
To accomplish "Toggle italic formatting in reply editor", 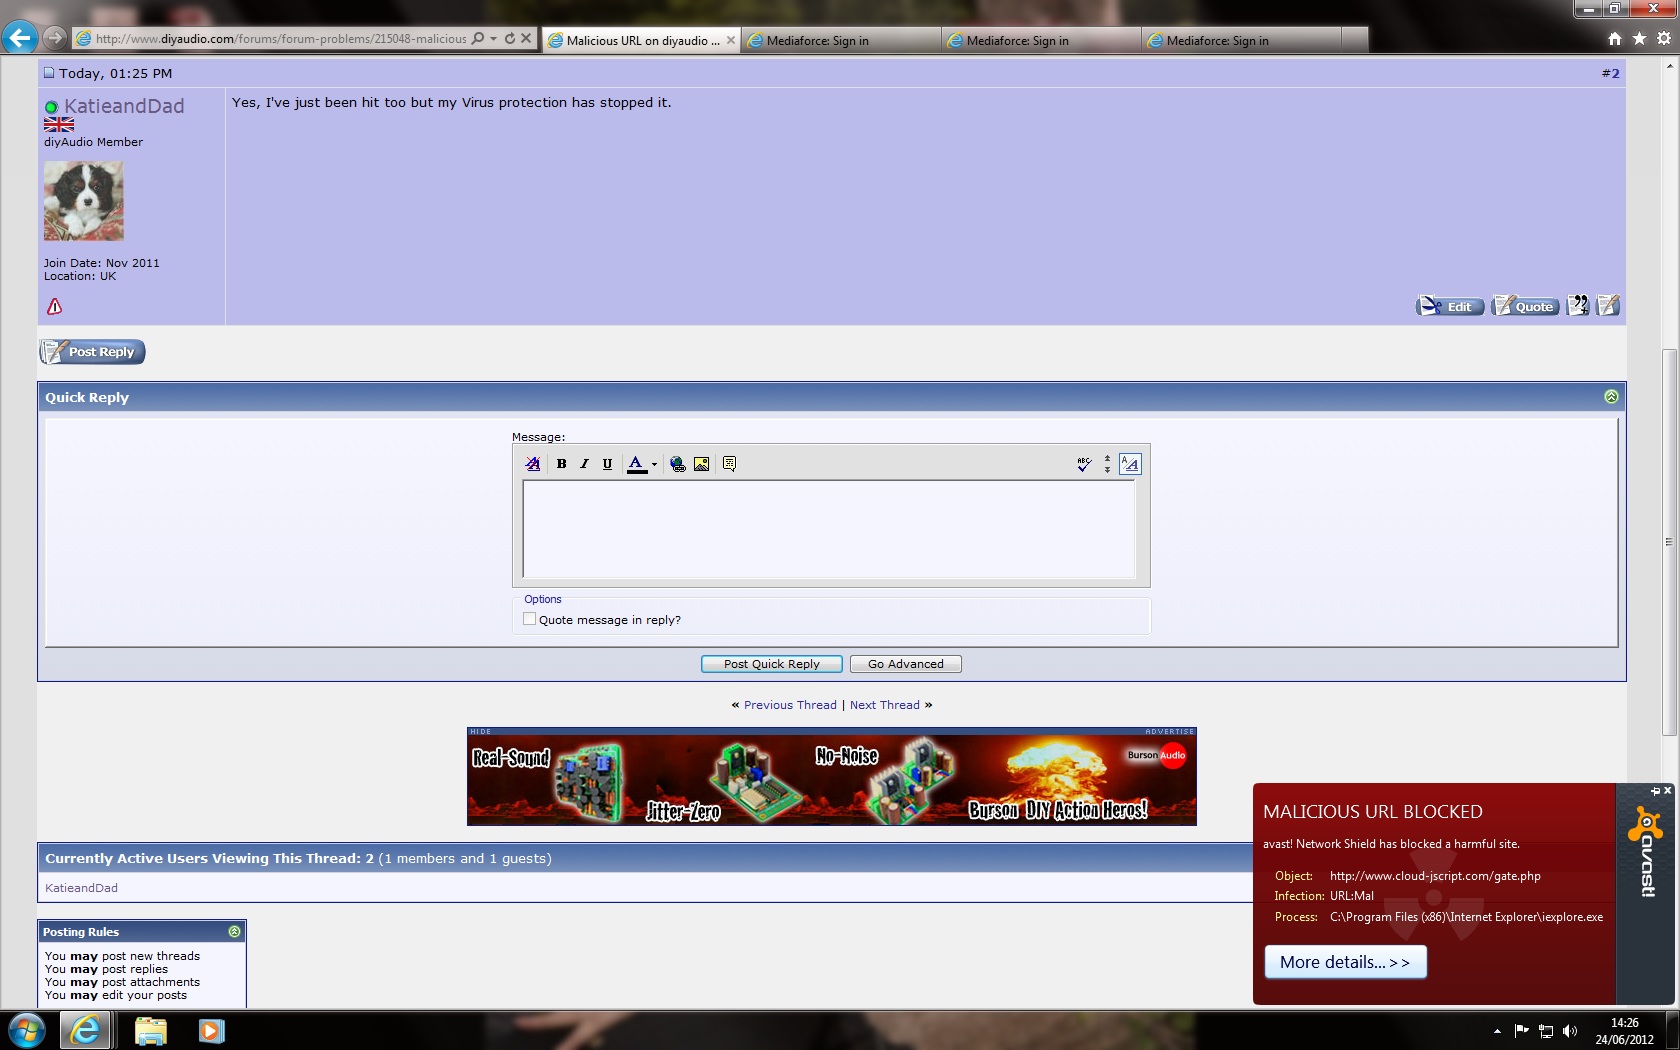I will tap(584, 464).
